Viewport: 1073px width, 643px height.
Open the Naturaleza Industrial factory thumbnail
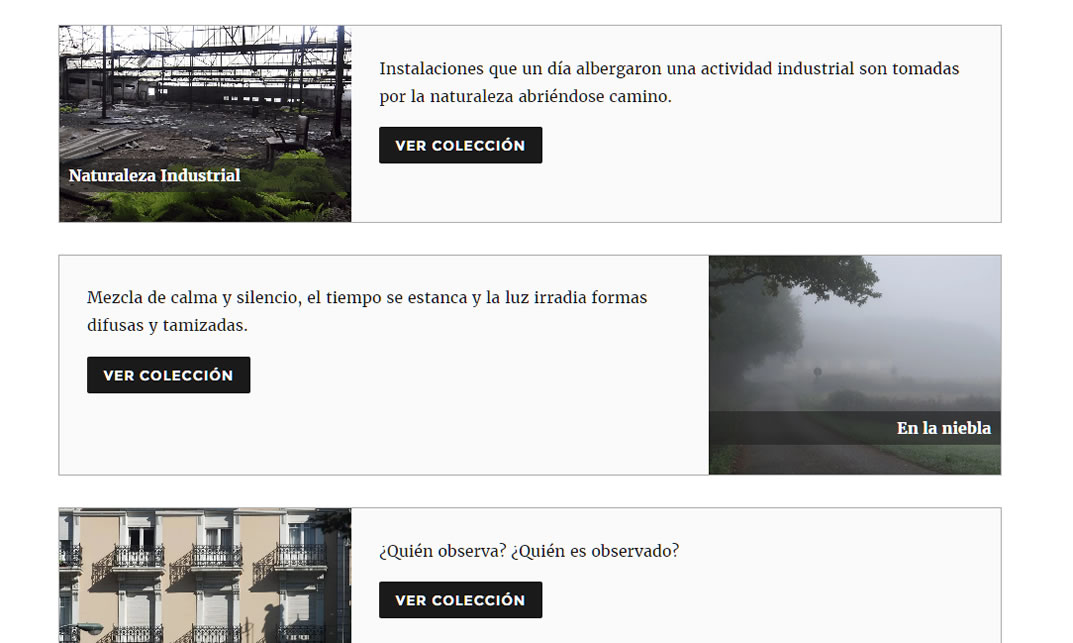pyautogui.click(x=205, y=124)
